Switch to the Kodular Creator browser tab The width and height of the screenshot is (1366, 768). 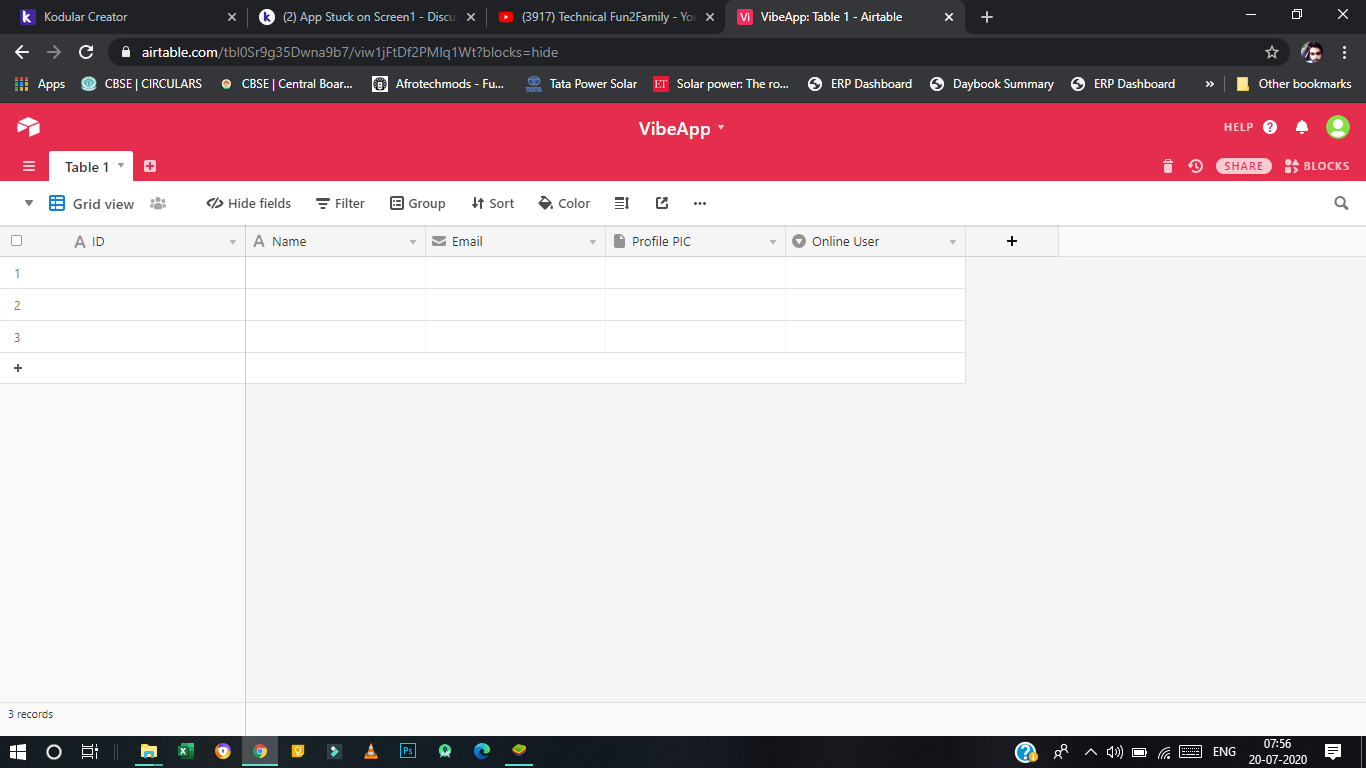[x=125, y=17]
